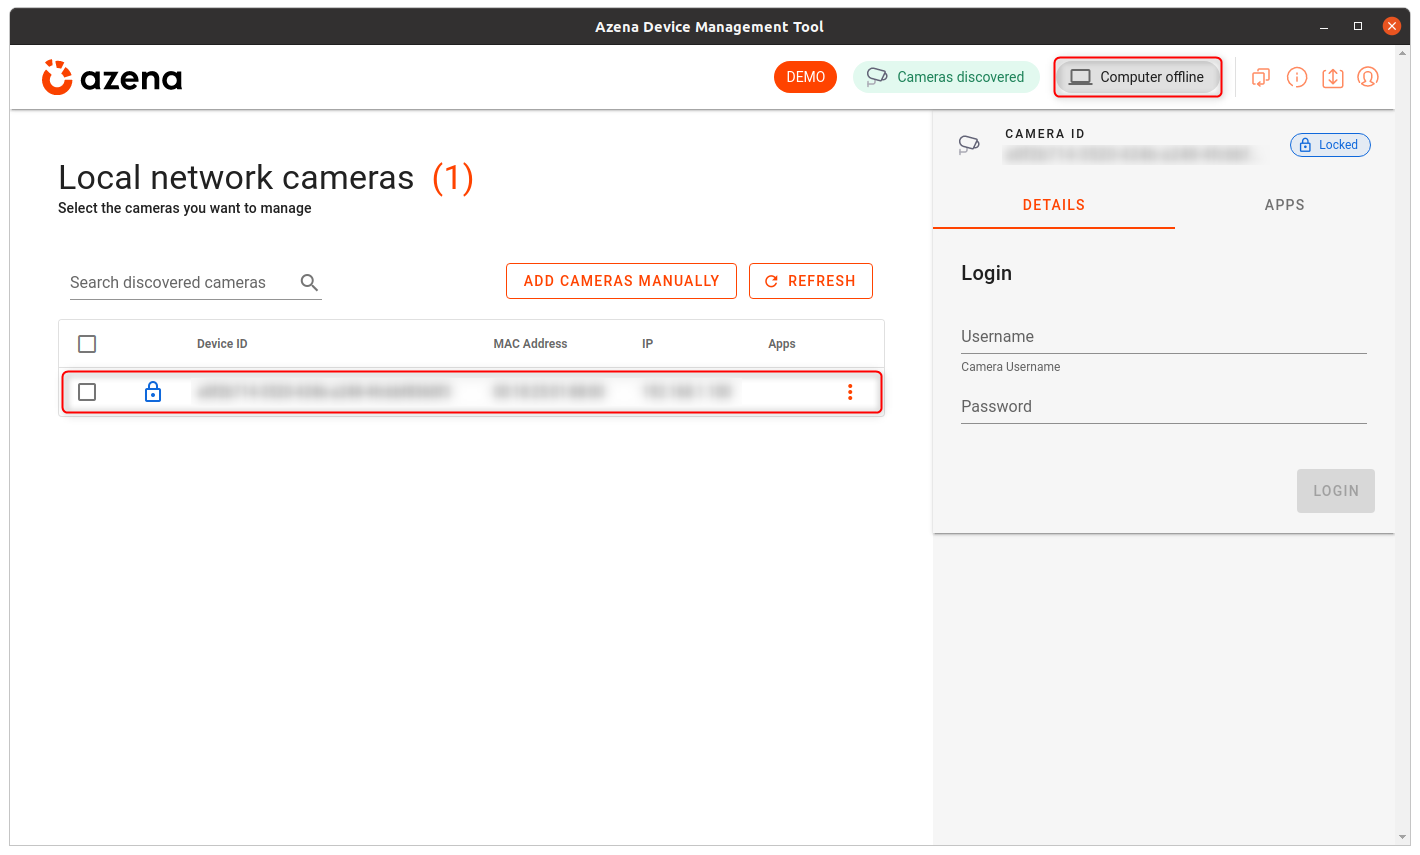This screenshot has height=855, width=1420.
Task: Click the upload/download arrows box icon
Action: point(1333,77)
